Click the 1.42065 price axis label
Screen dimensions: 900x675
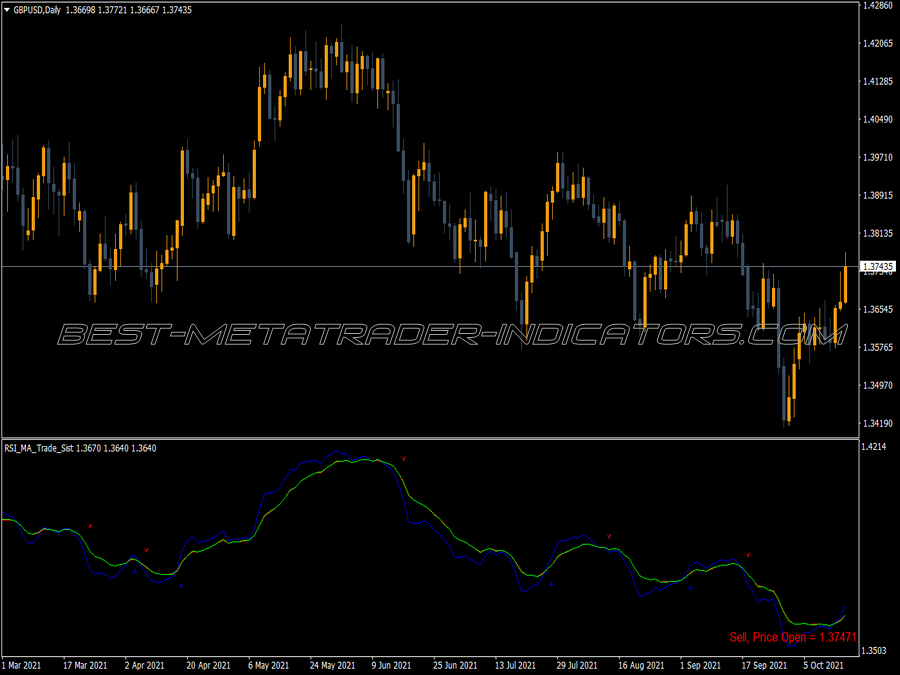click(878, 44)
